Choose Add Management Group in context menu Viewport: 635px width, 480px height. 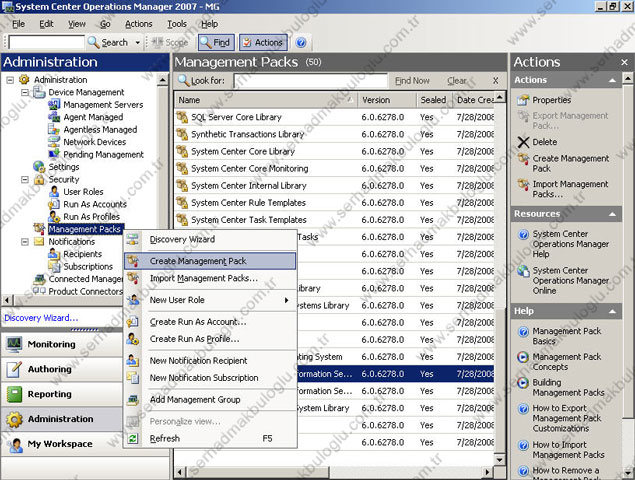(210, 399)
